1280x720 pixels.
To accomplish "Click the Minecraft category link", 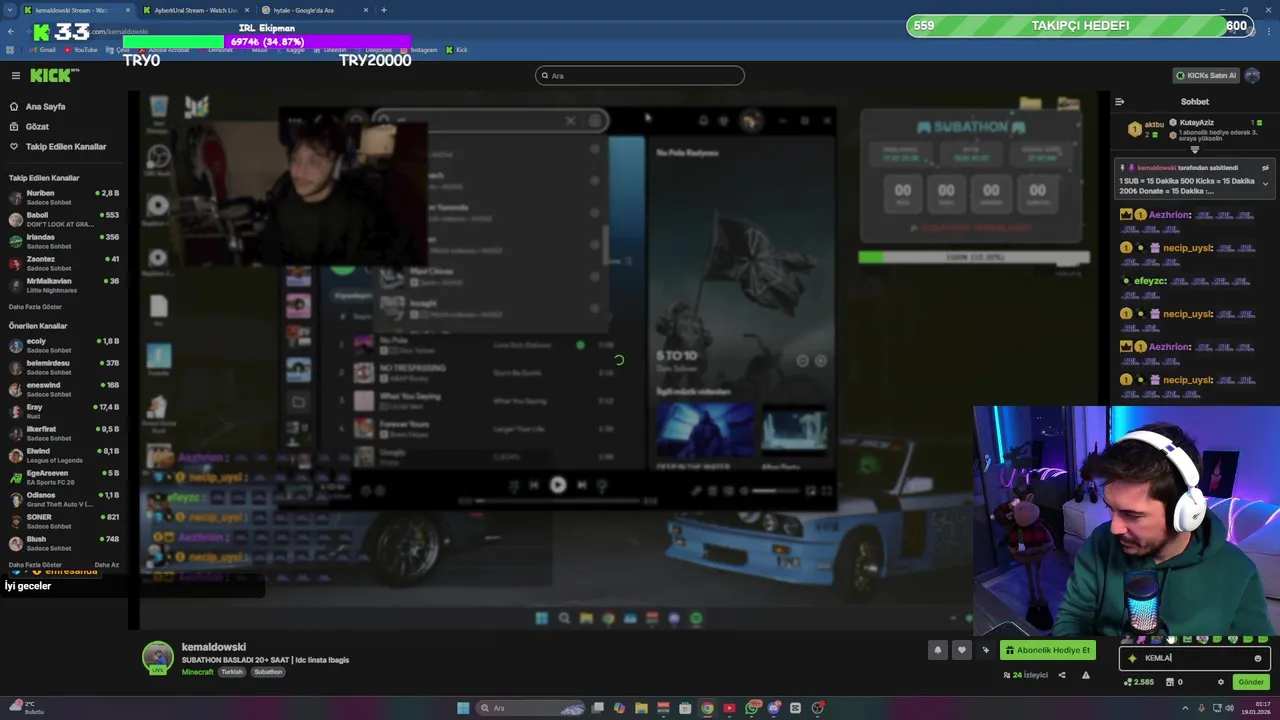I will point(197,672).
